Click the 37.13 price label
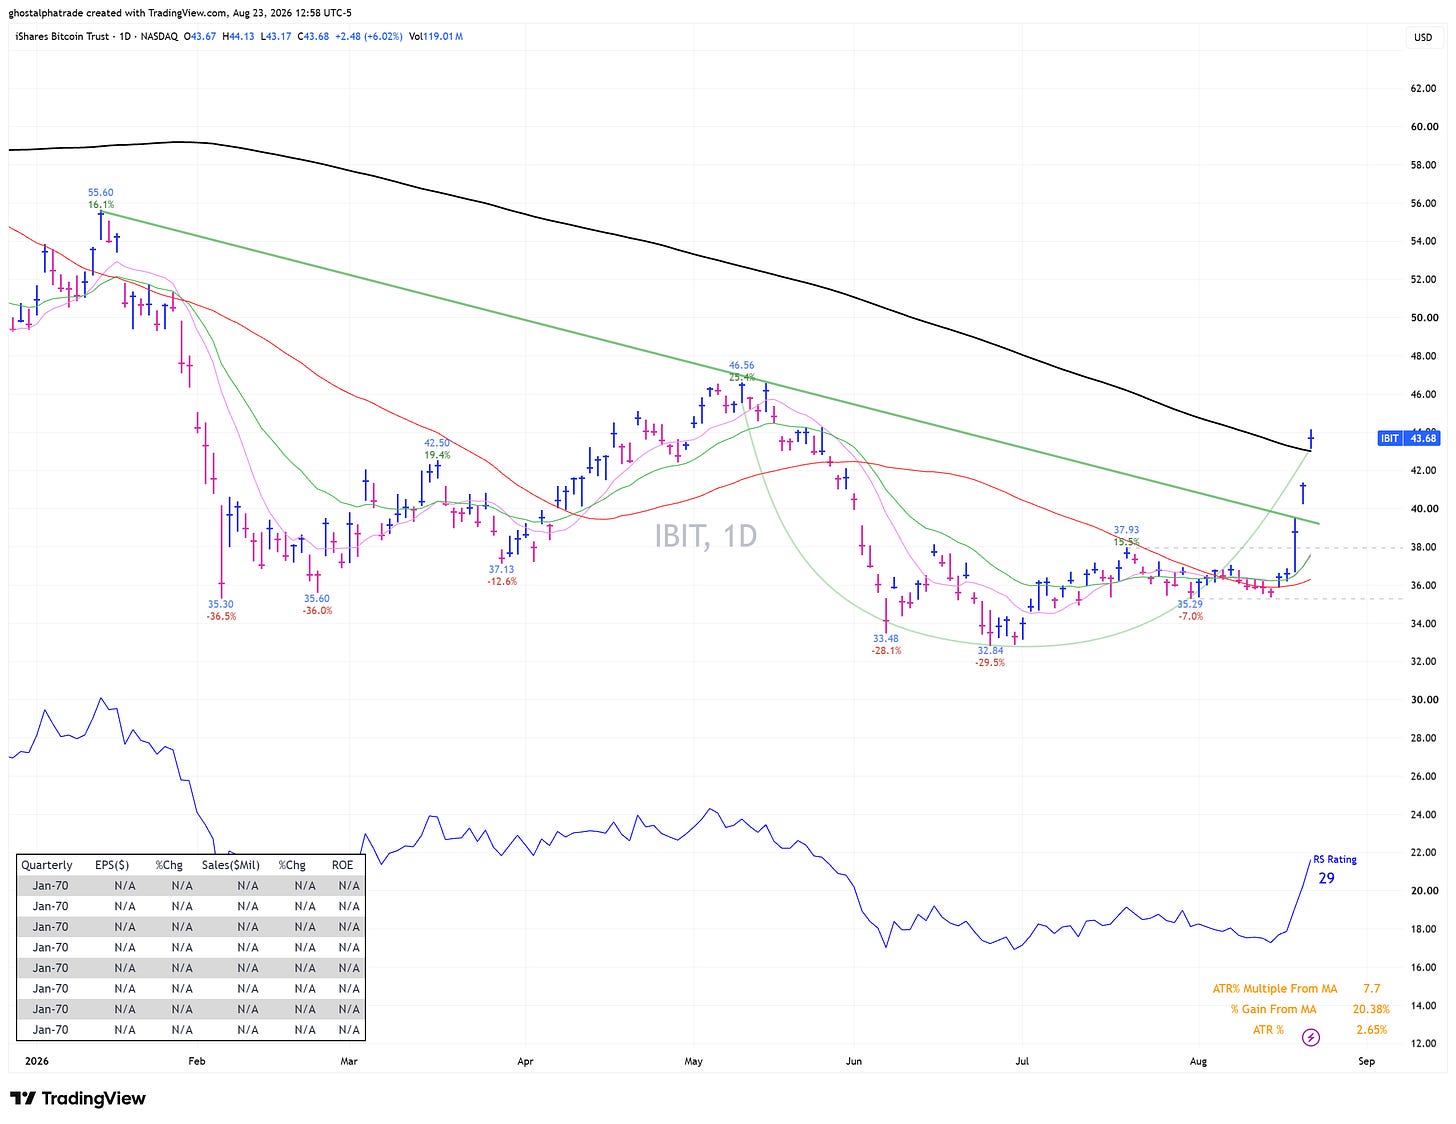The image size is (1456, 1124). [x=501, y=569]
